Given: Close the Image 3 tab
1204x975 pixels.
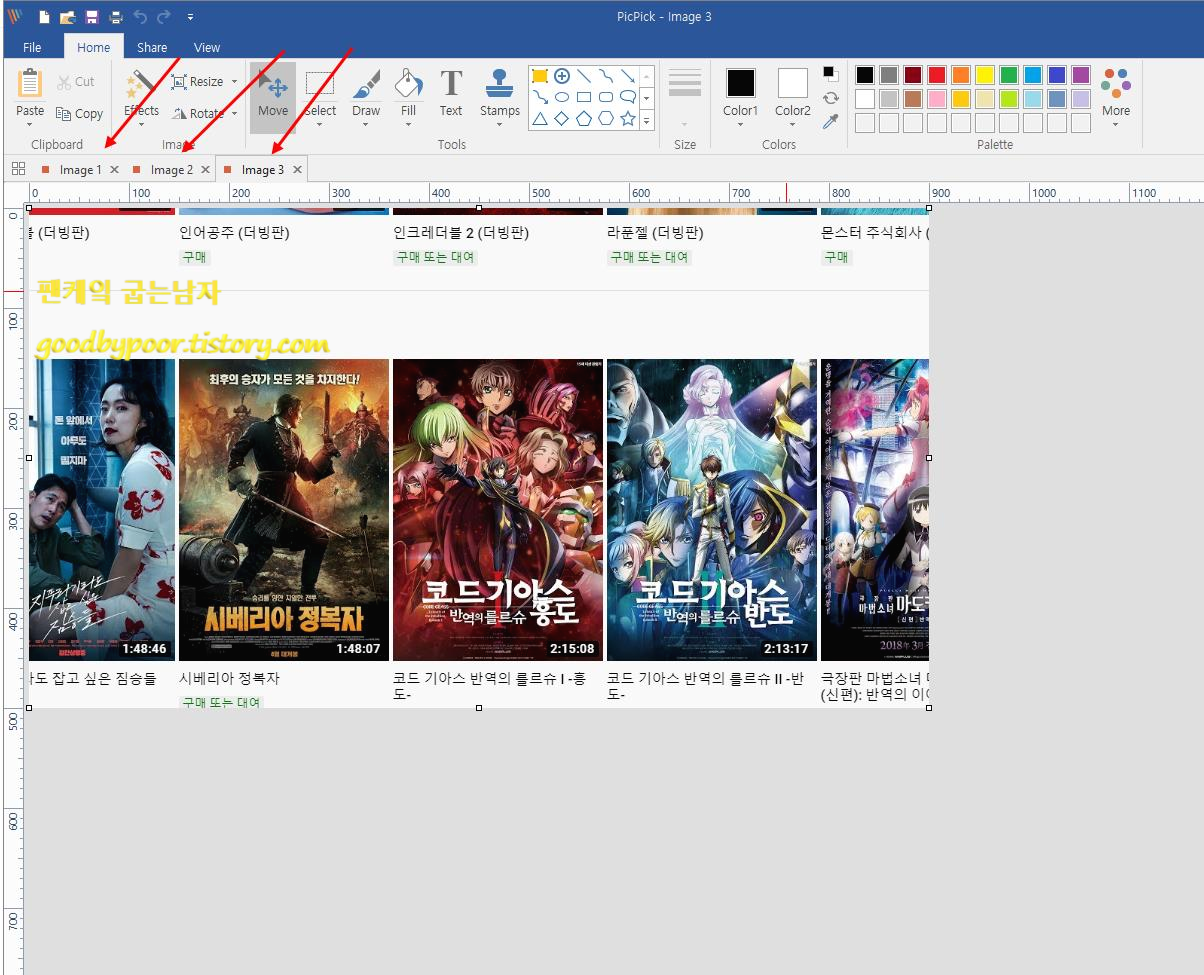Looking at the screenshot, I should click(x=297, y=170).
